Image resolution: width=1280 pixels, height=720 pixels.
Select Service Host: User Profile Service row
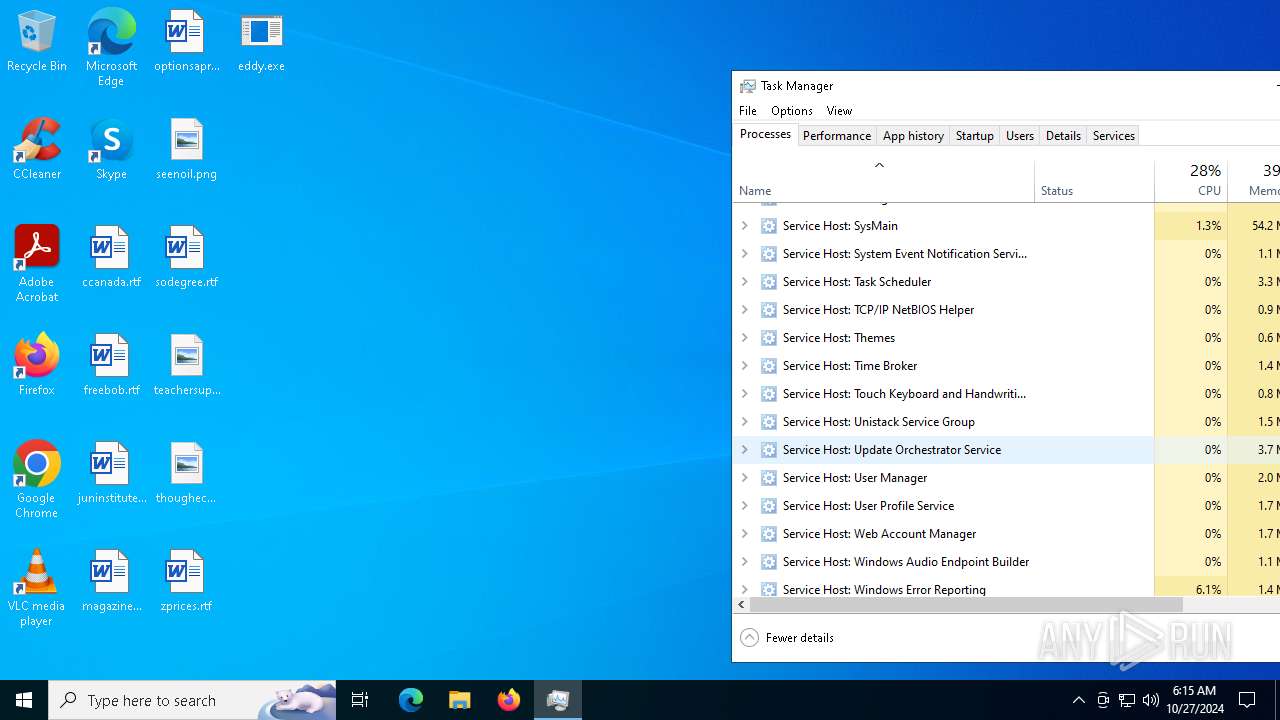tap(1006, 506)
